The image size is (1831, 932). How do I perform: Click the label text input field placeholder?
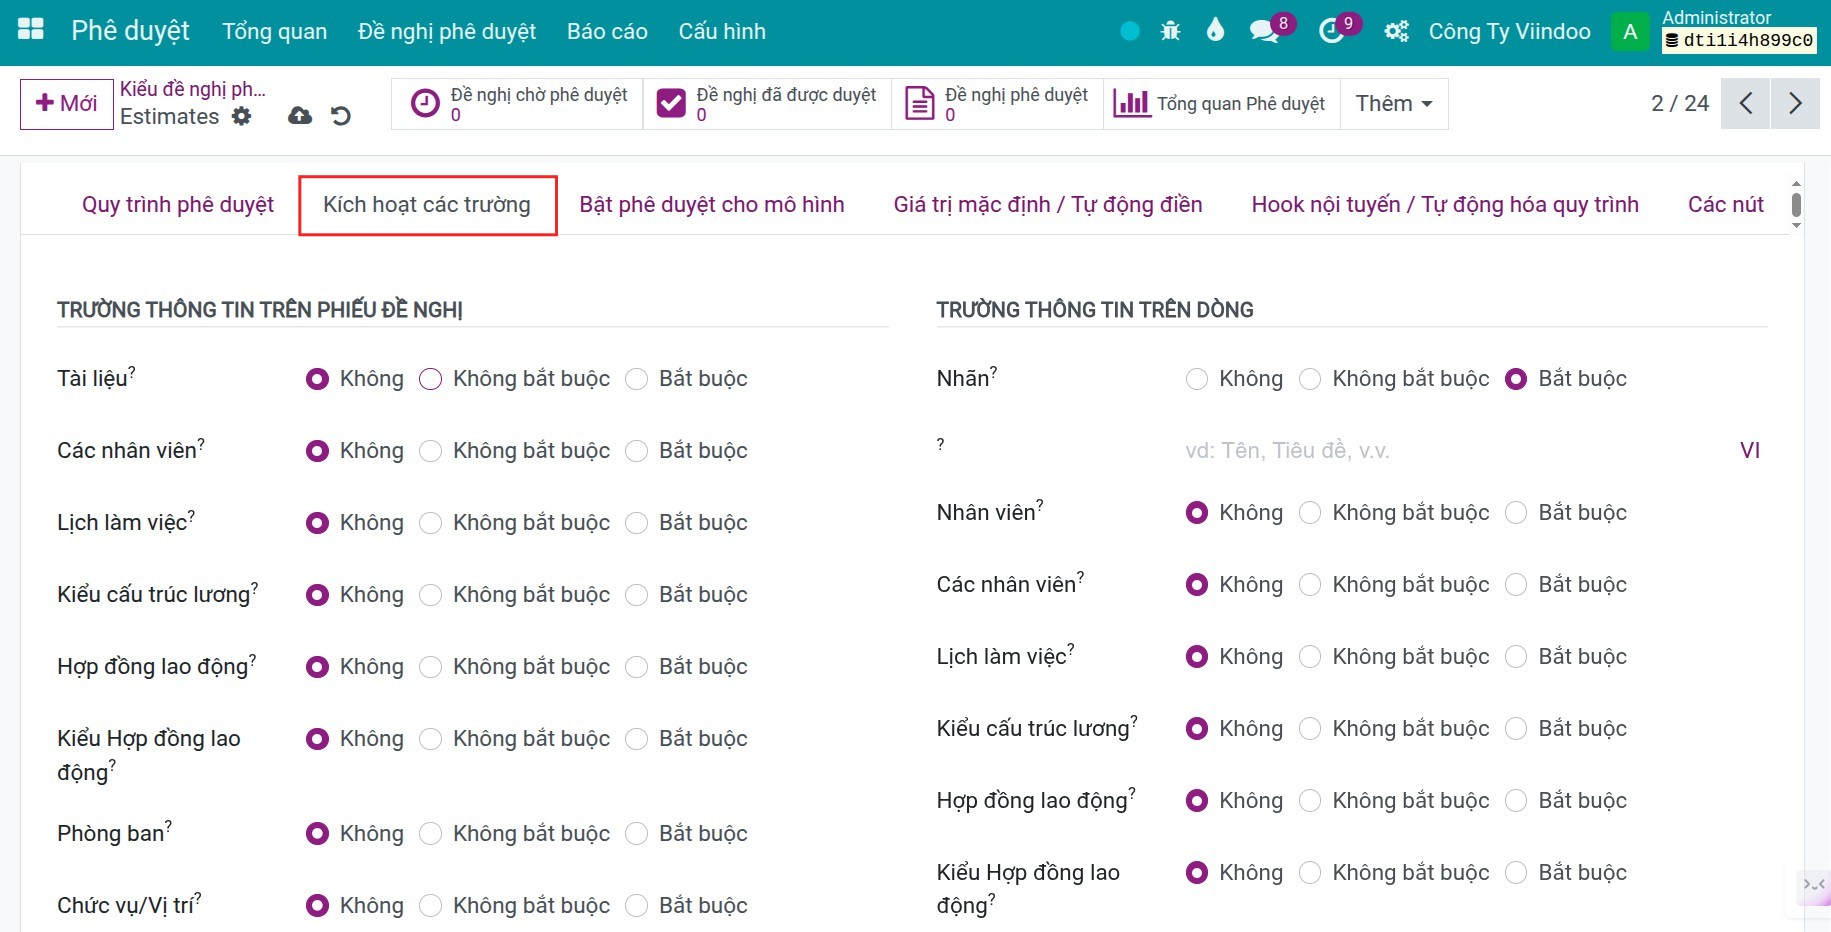pos(1455,451)
